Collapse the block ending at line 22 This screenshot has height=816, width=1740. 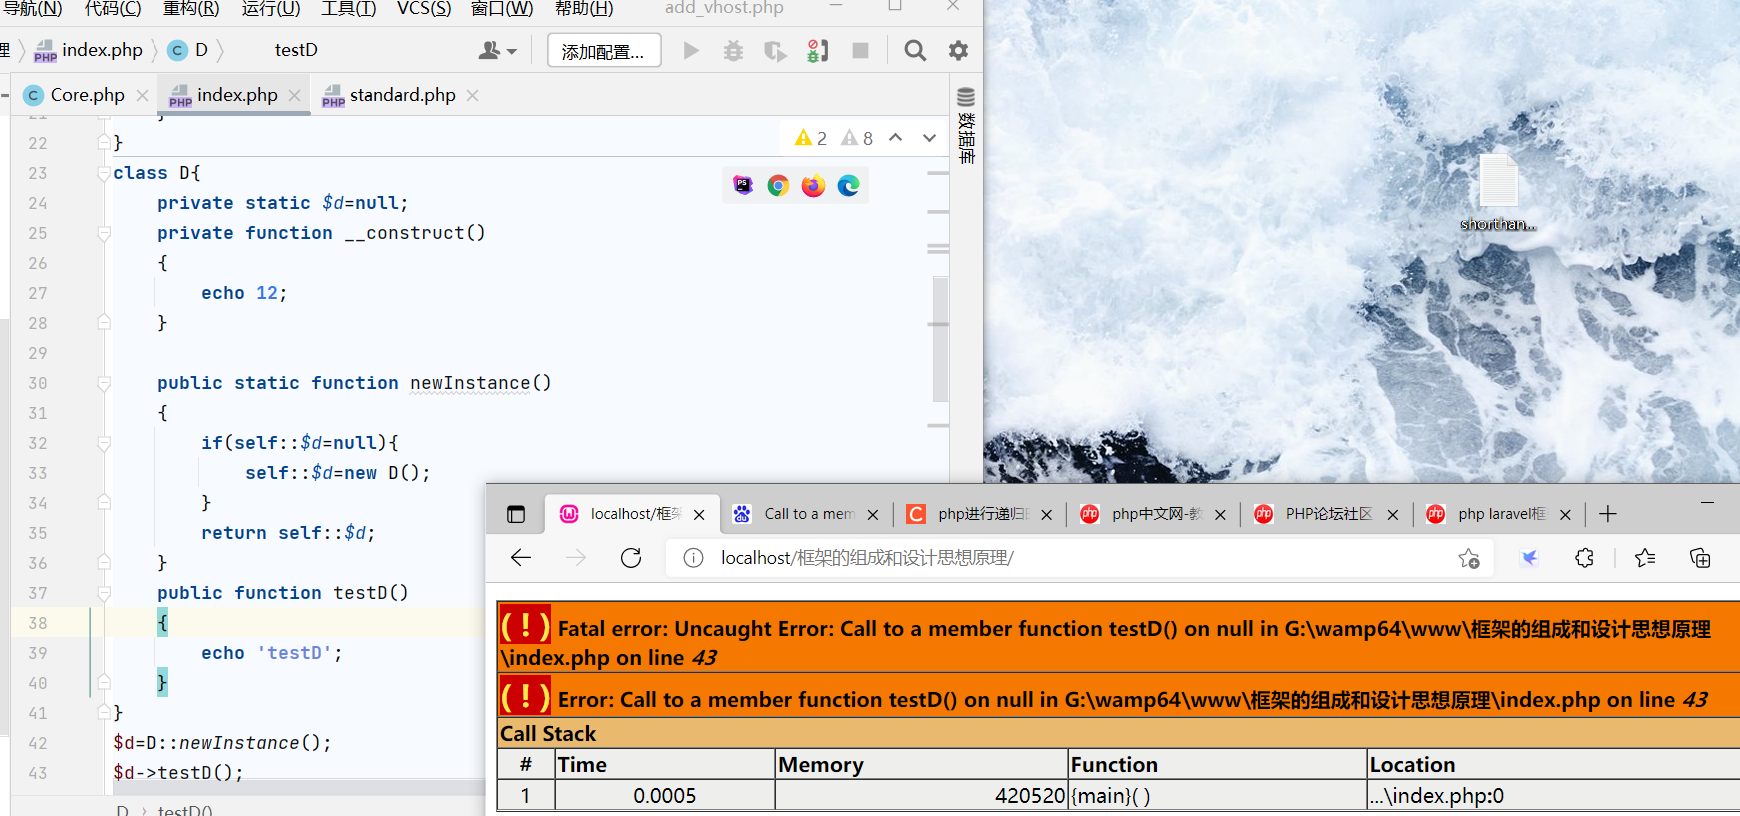[104, 142]
